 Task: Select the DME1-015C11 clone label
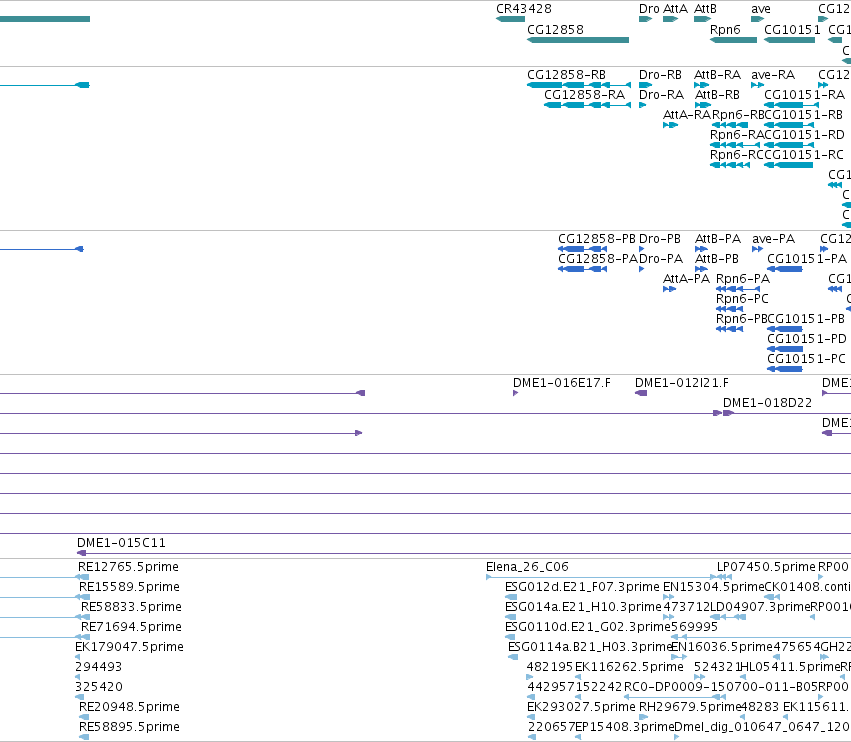coord(121,543)
